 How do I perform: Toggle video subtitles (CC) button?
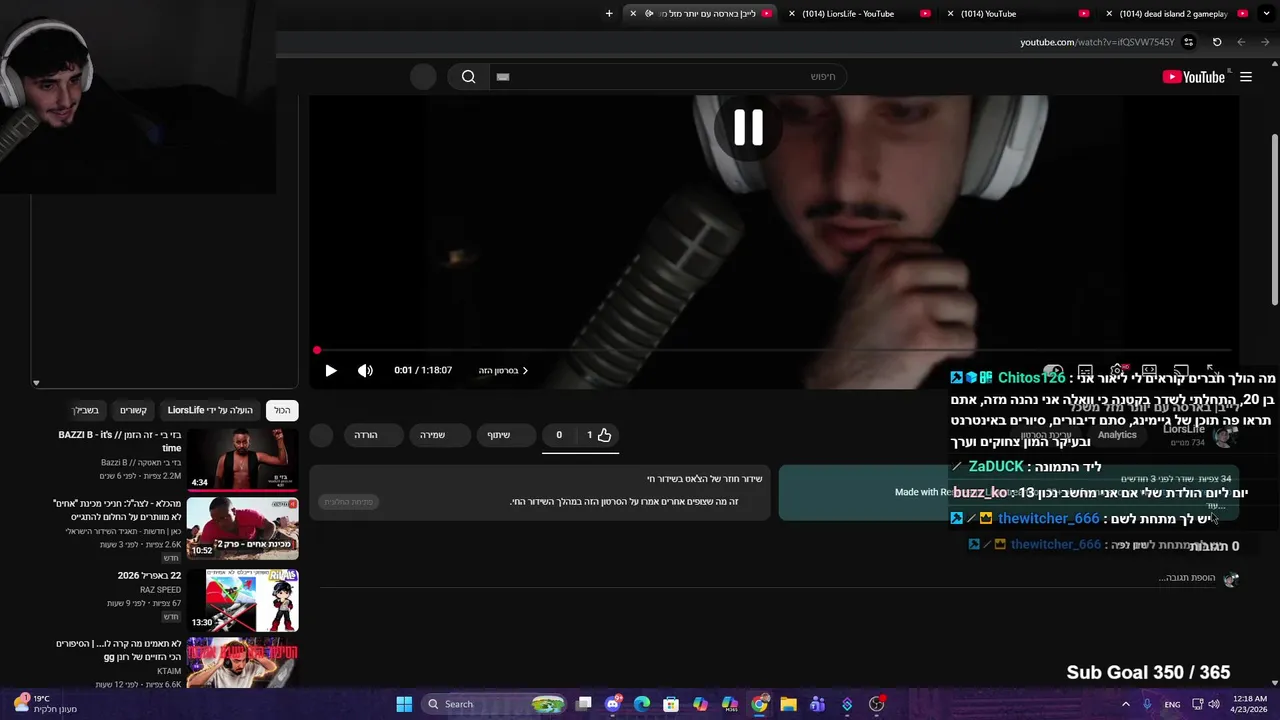pyautogui.click(x=1085, y=371)
